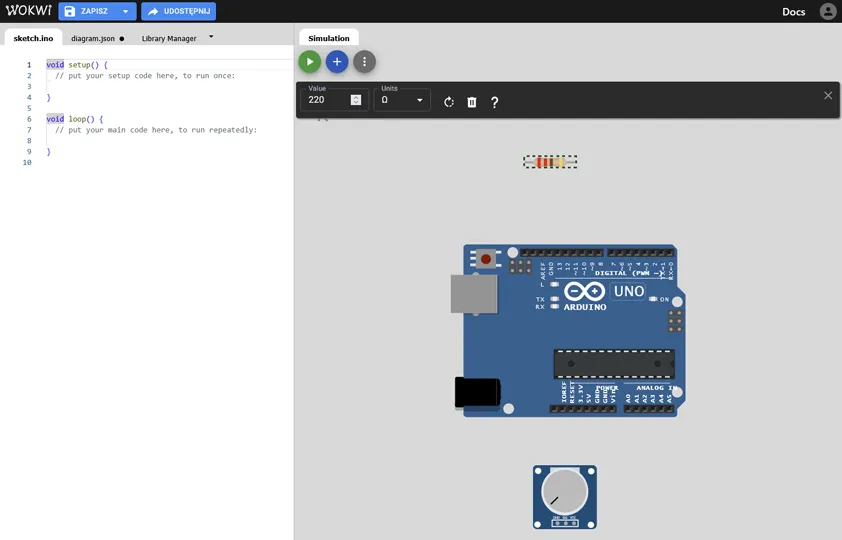Start the simulation with the green play button
This screenshot has width=842, height=540.
(x=310, y=62)
